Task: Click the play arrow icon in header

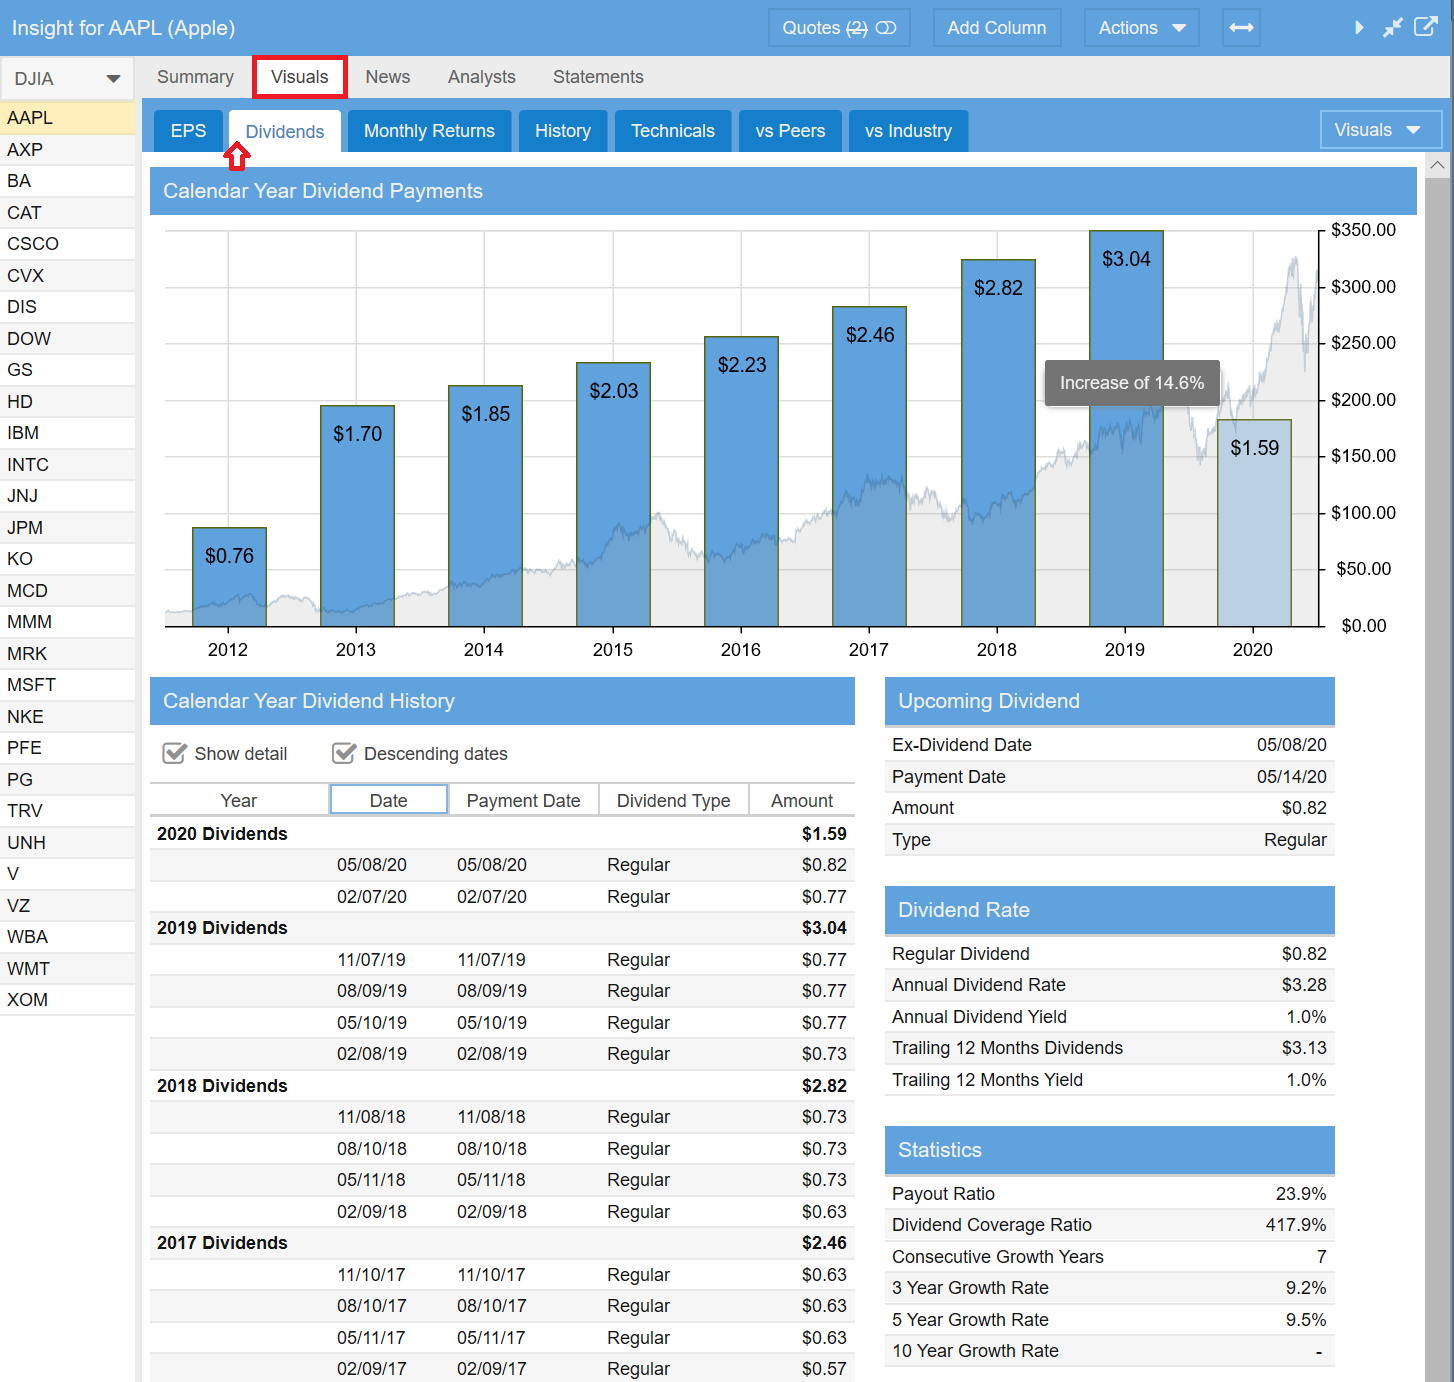Action: [1359, 28]
